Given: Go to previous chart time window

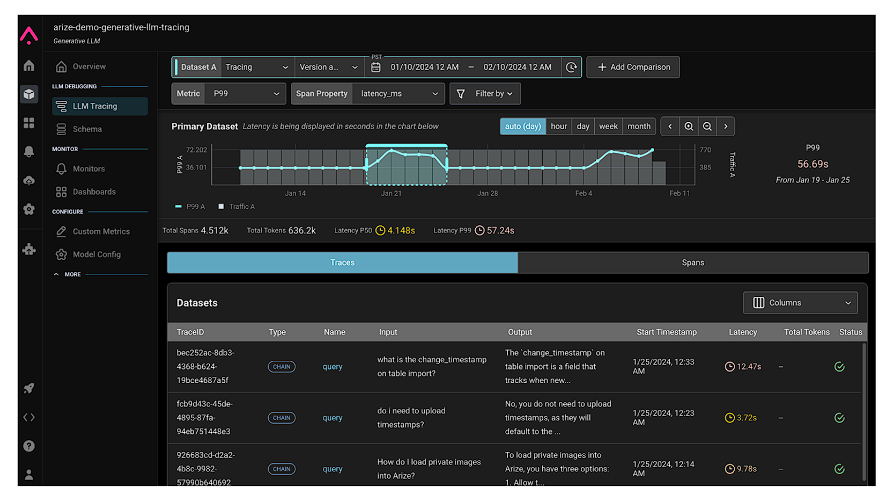Looking at the screenshot, I should [x=670, y=126].
